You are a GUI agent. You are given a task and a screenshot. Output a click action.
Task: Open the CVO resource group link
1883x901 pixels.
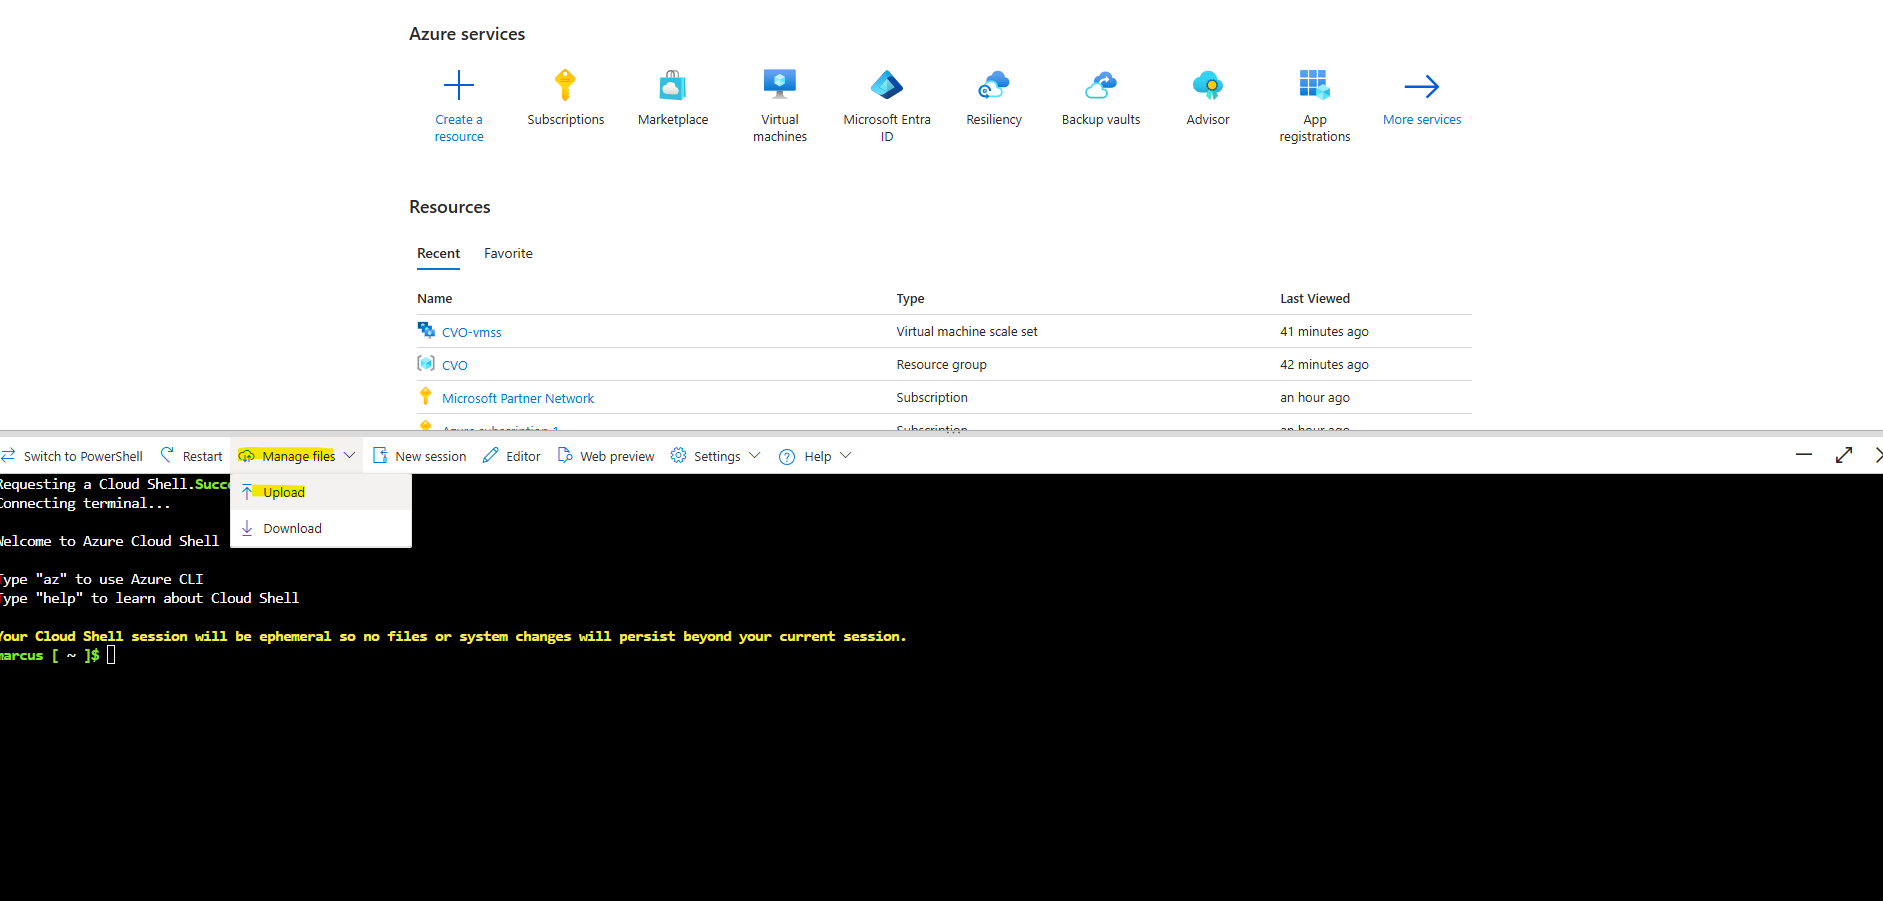(x=455, y=365)
